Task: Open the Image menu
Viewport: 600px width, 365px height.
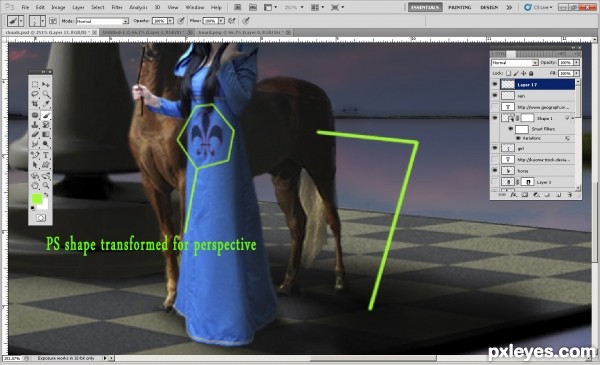Action: 58,7
